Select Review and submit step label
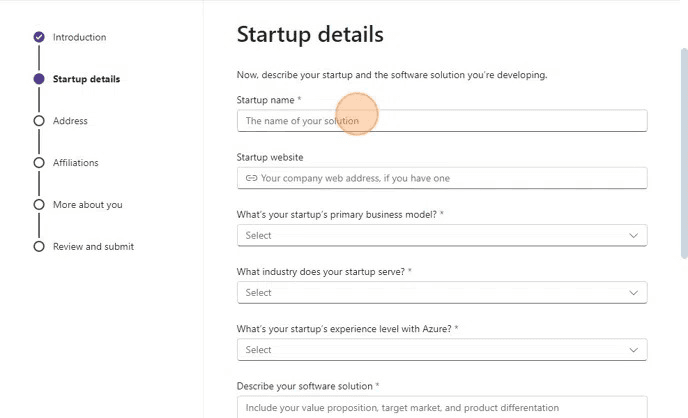This screenshot has width=688, height=418. (93, 247)
